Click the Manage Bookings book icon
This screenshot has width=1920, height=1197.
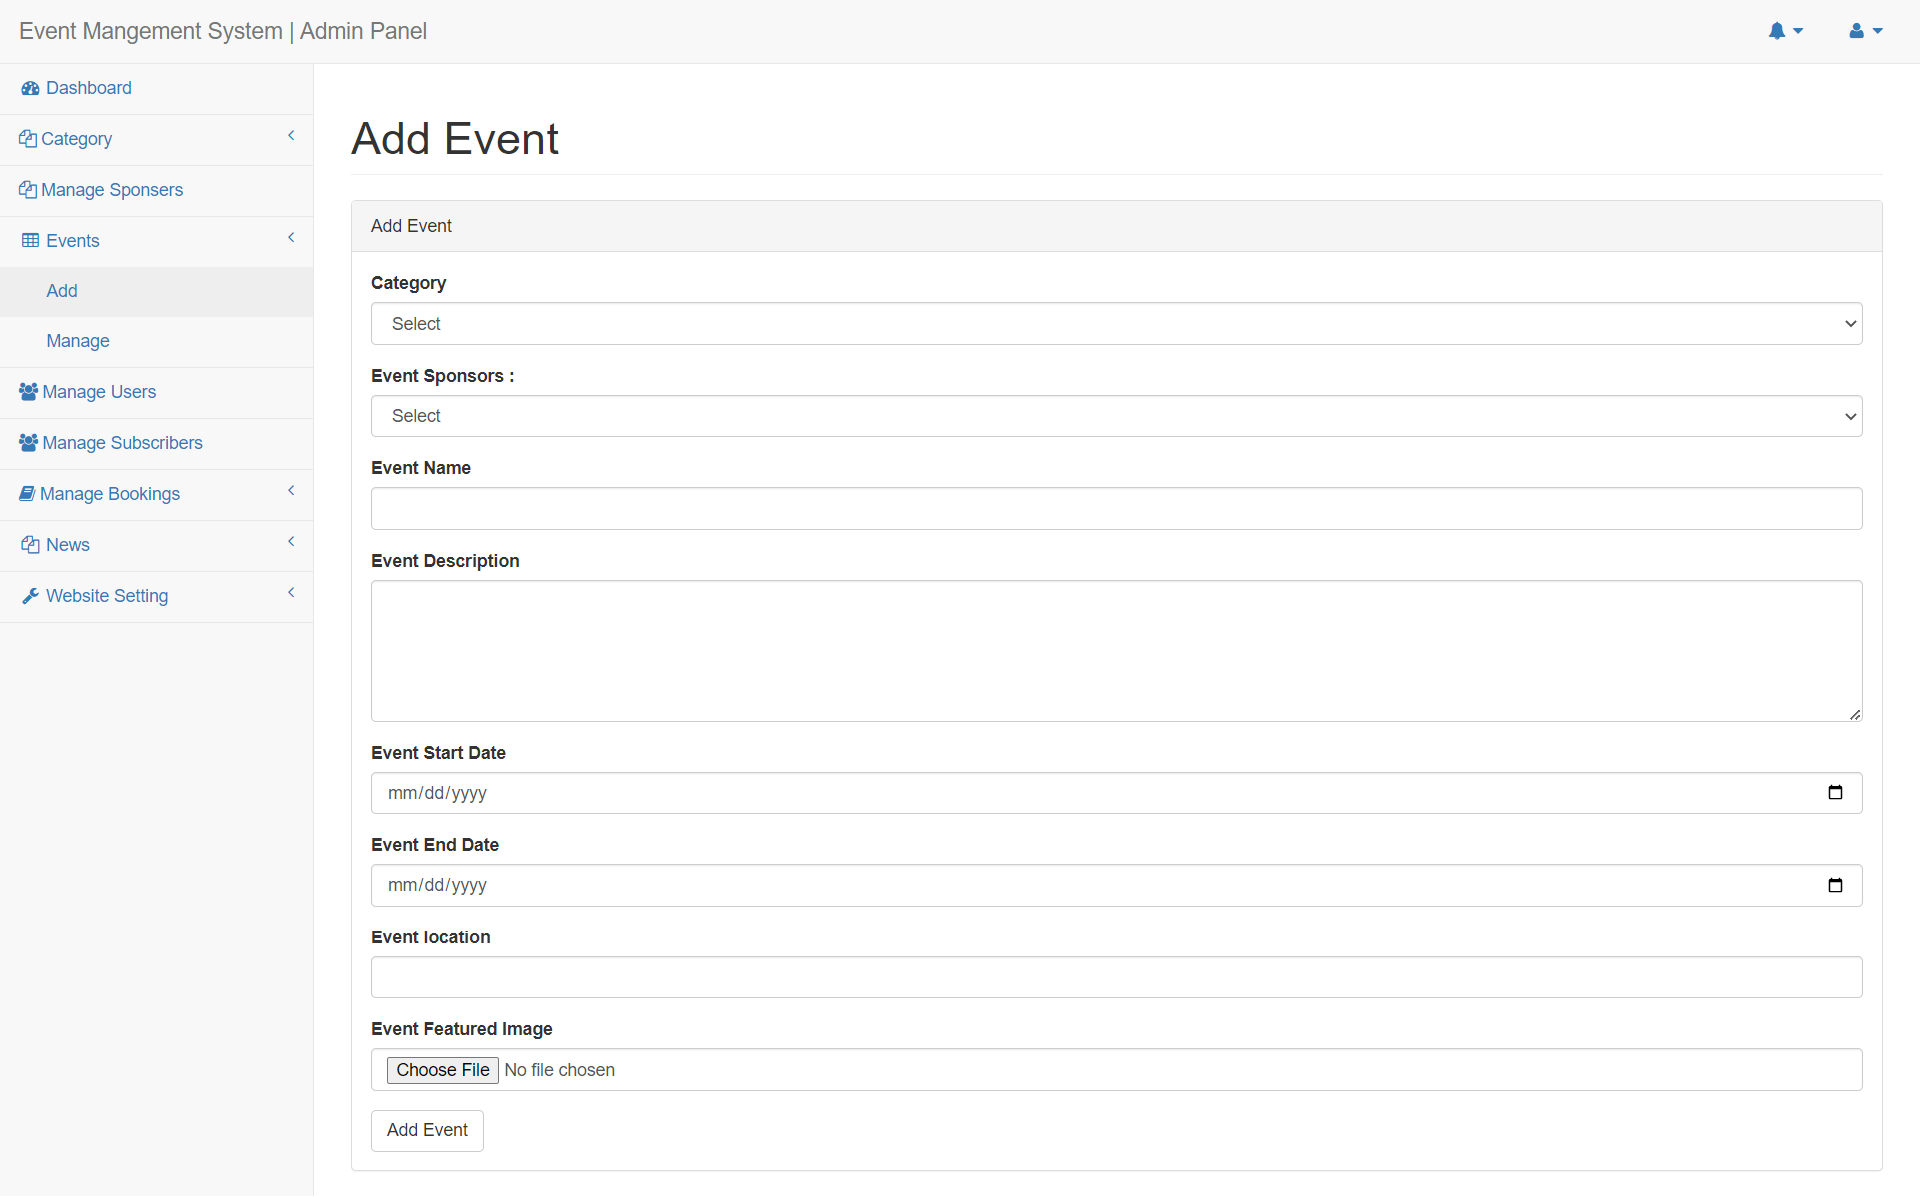[28, 493]
